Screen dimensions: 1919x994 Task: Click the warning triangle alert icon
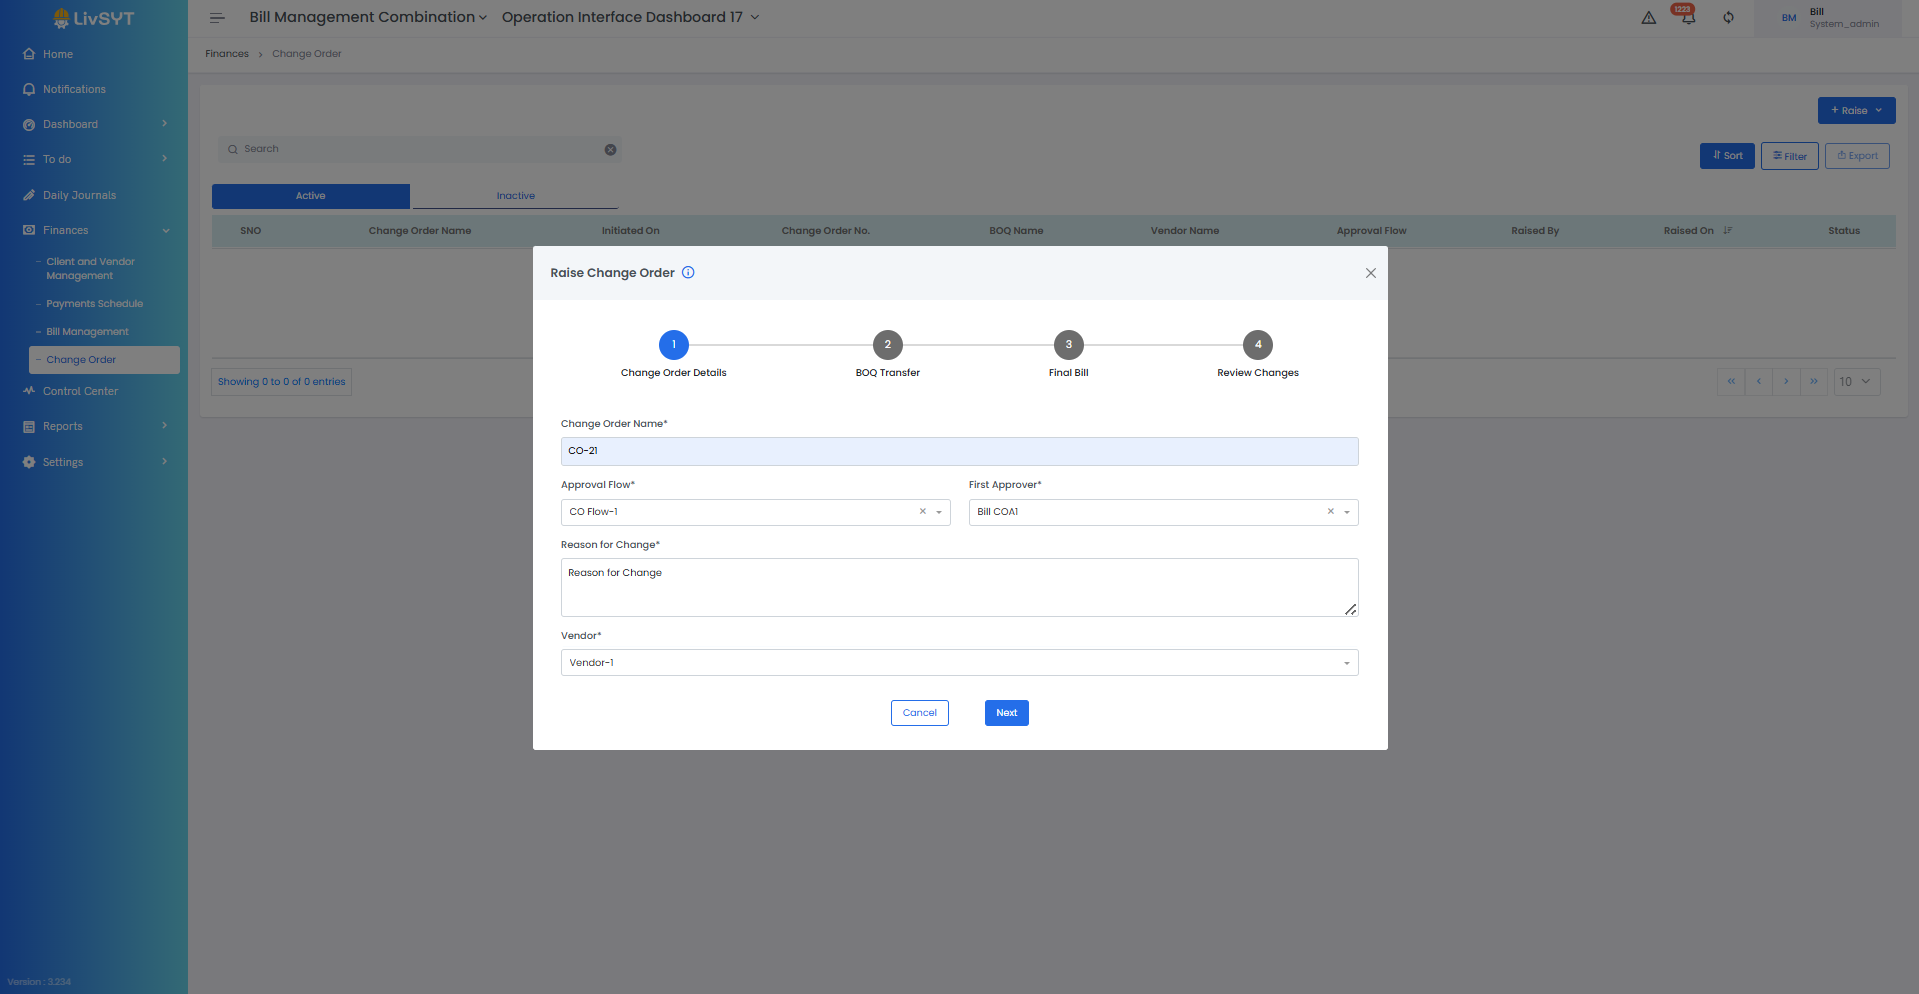click(x=1649, y=18)
